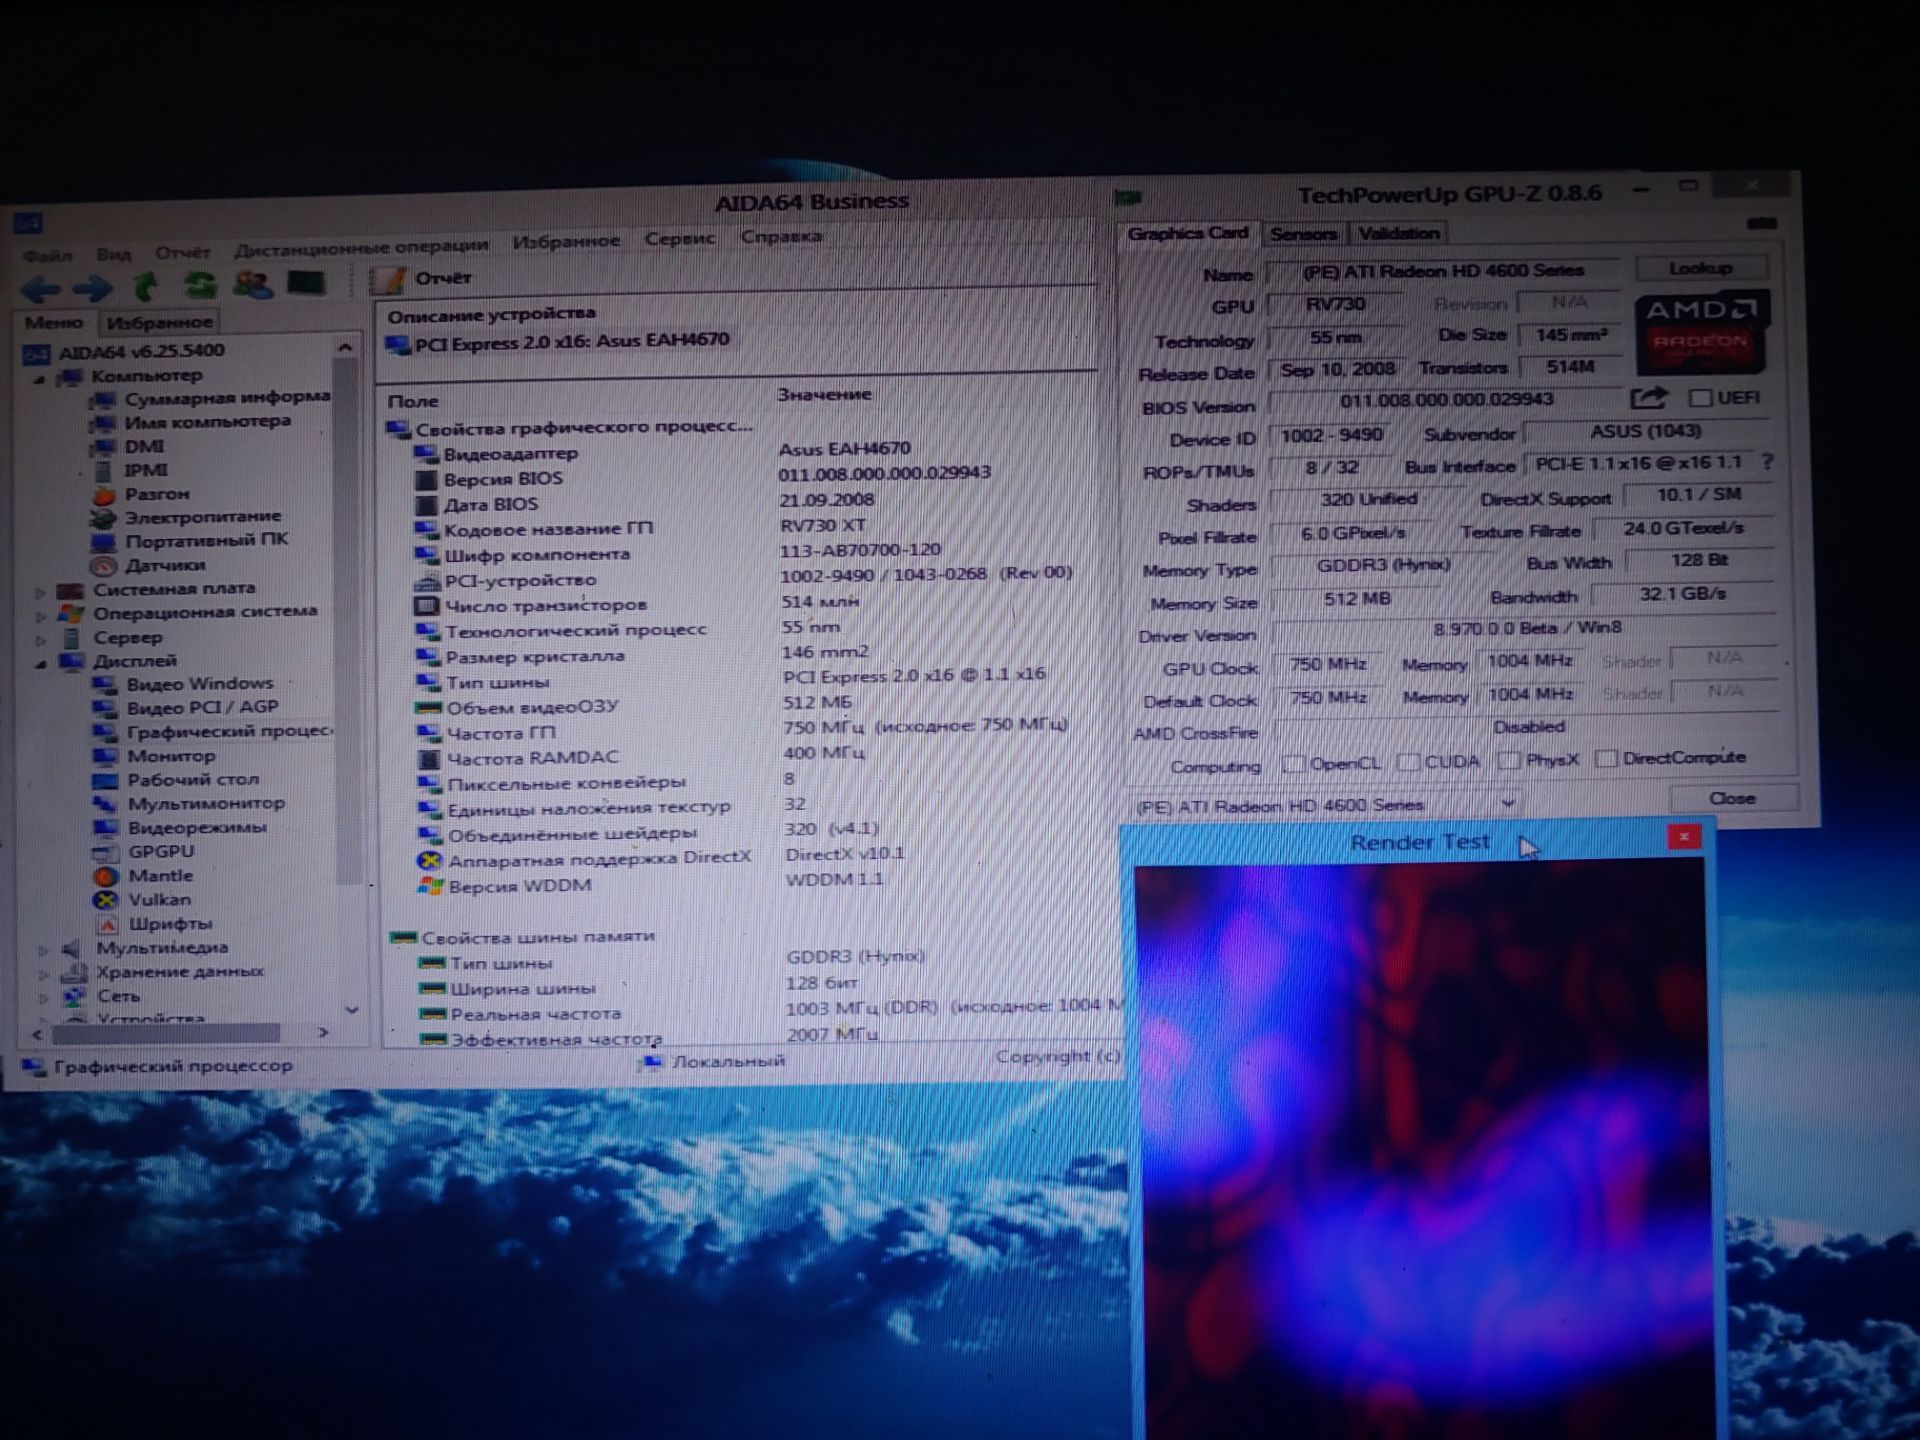Select Vulkan in the AIDA64 tree
The image size is (1920, 1440).
142,900
